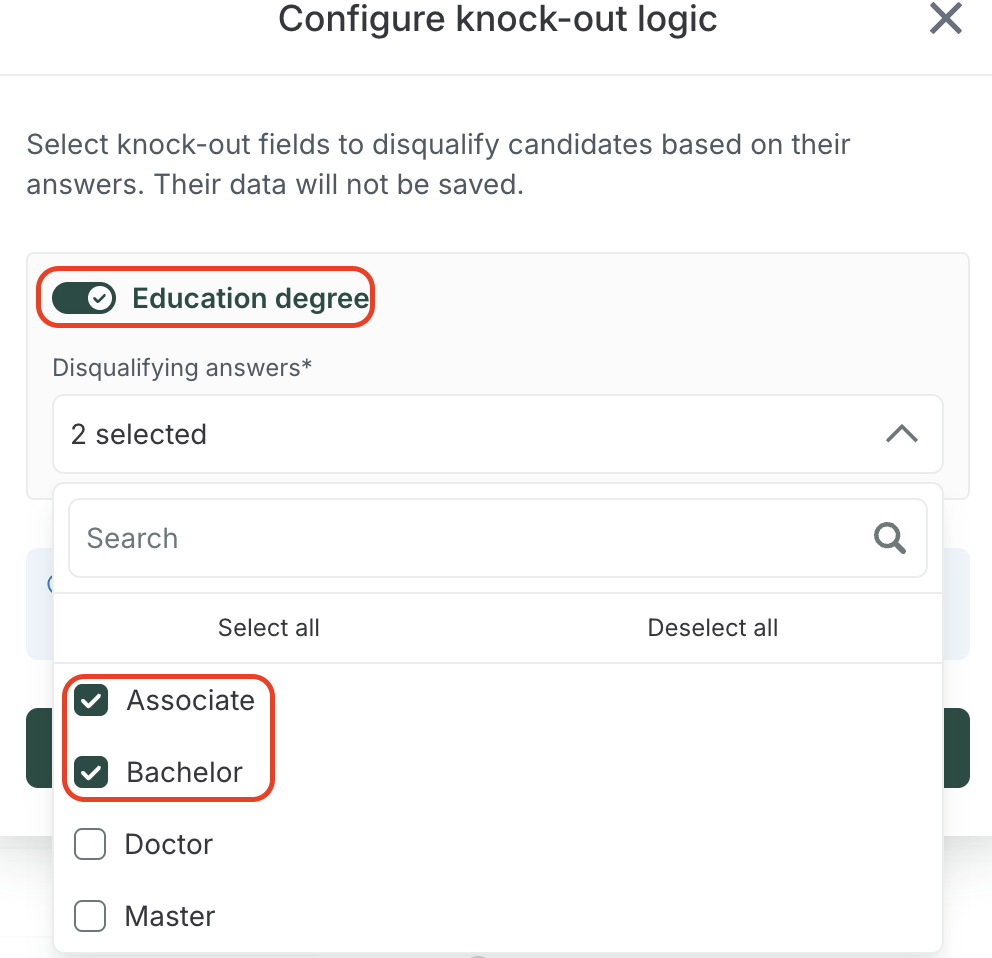
Task: Click the '2 selected' dropdown field
Action: tap(450, 434)
